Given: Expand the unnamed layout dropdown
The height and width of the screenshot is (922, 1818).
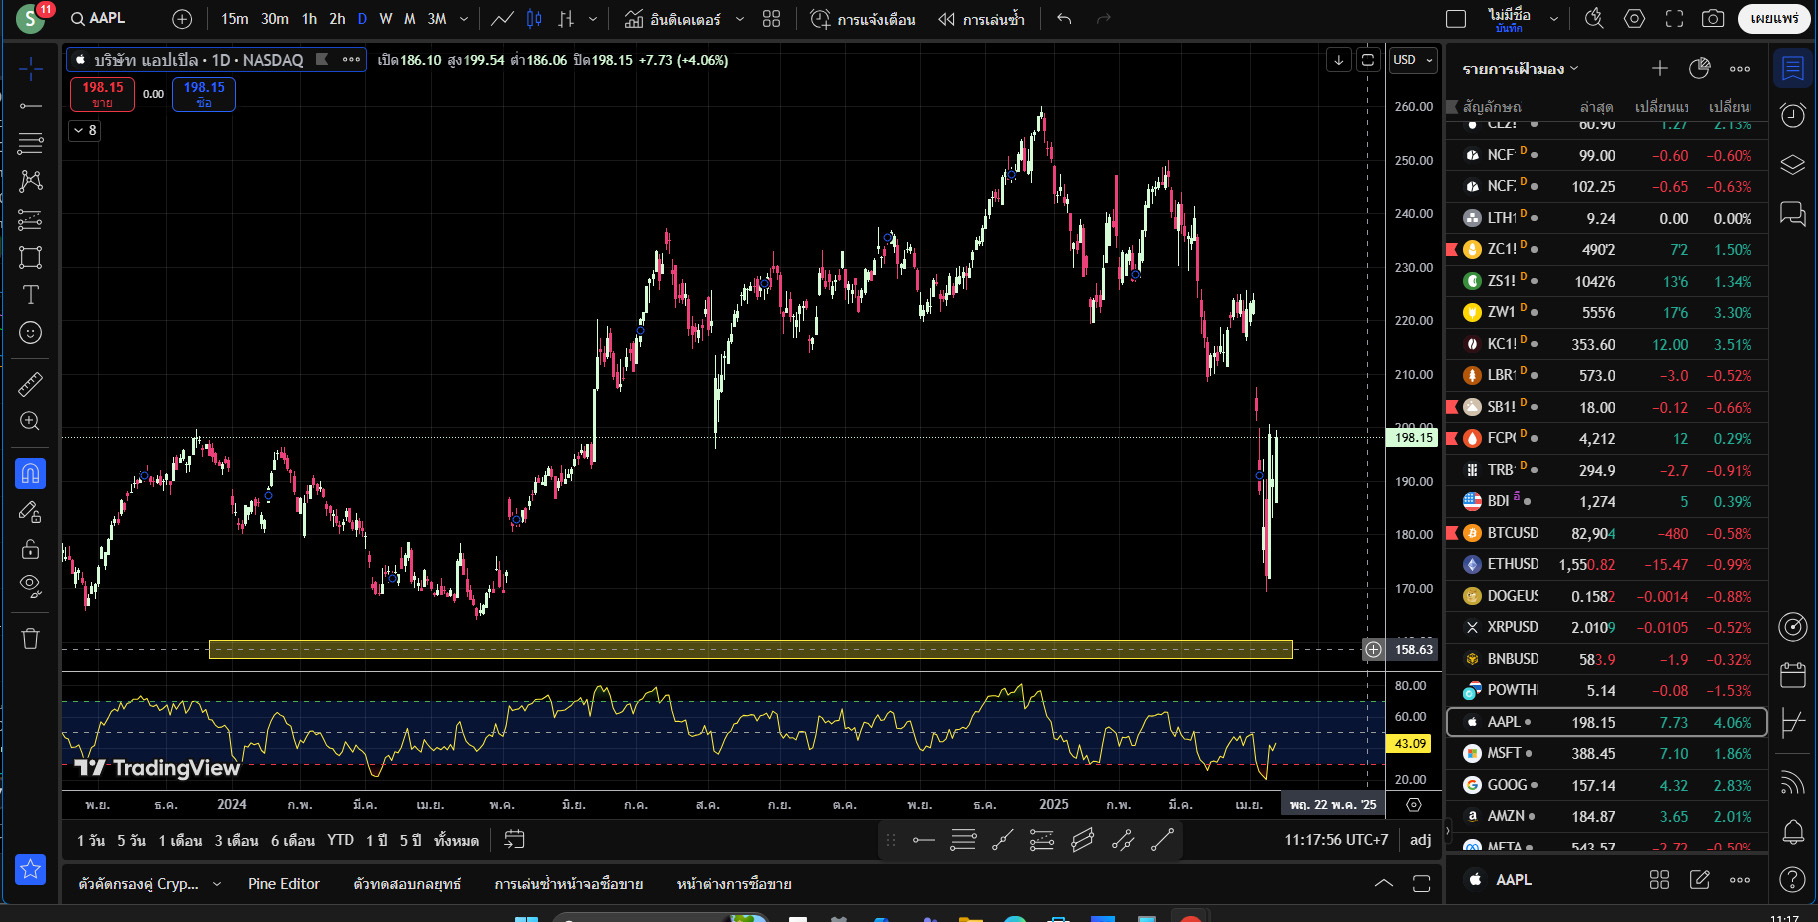Looking at the screenshot, I should 1553,18.
